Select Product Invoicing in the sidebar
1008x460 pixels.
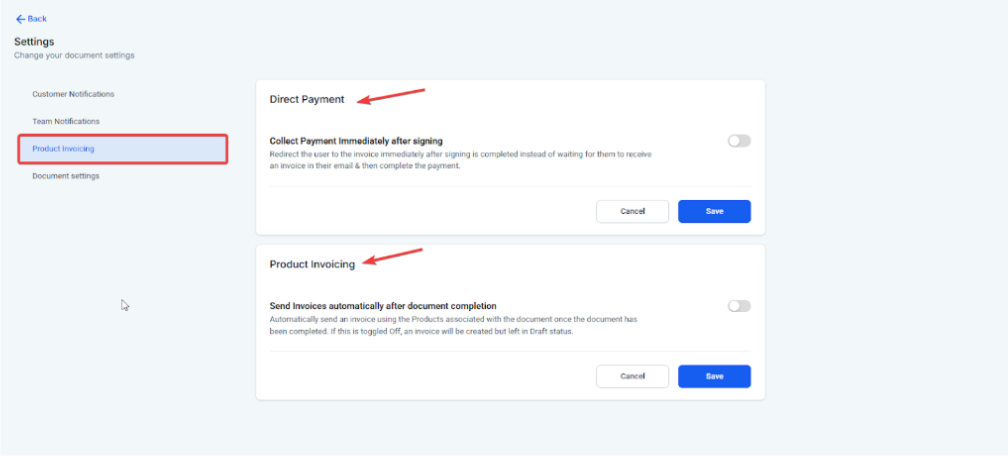[x=64, y=149]
